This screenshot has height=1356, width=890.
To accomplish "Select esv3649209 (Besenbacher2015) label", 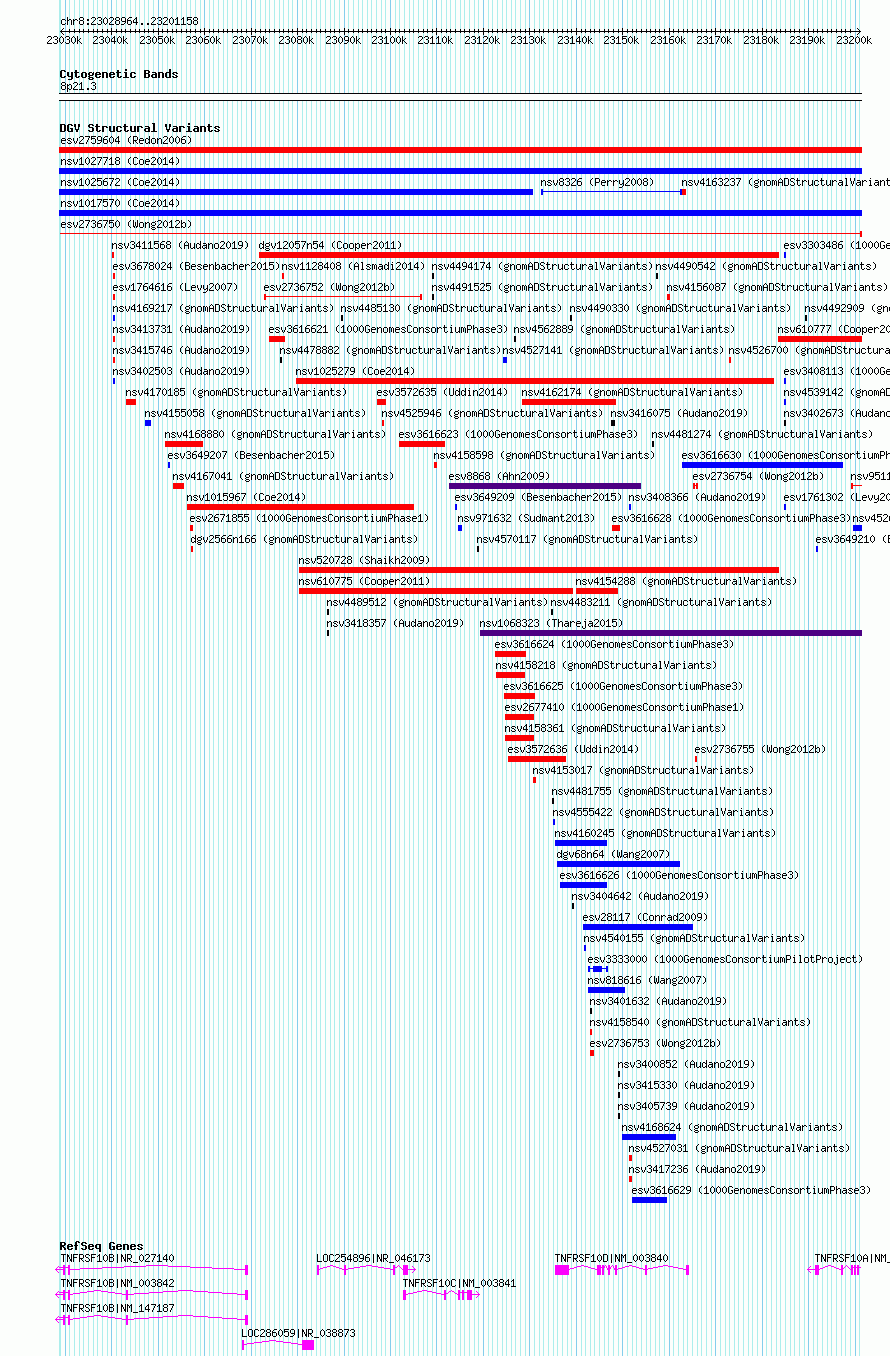I will pos(538,497).
